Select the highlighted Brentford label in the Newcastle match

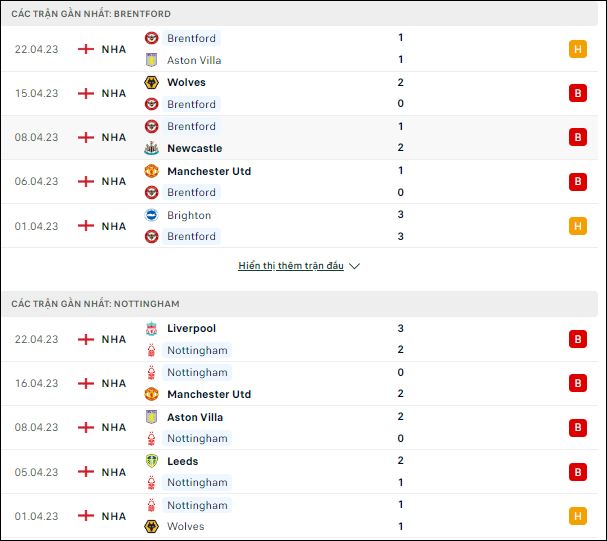[x=191, y=127]
